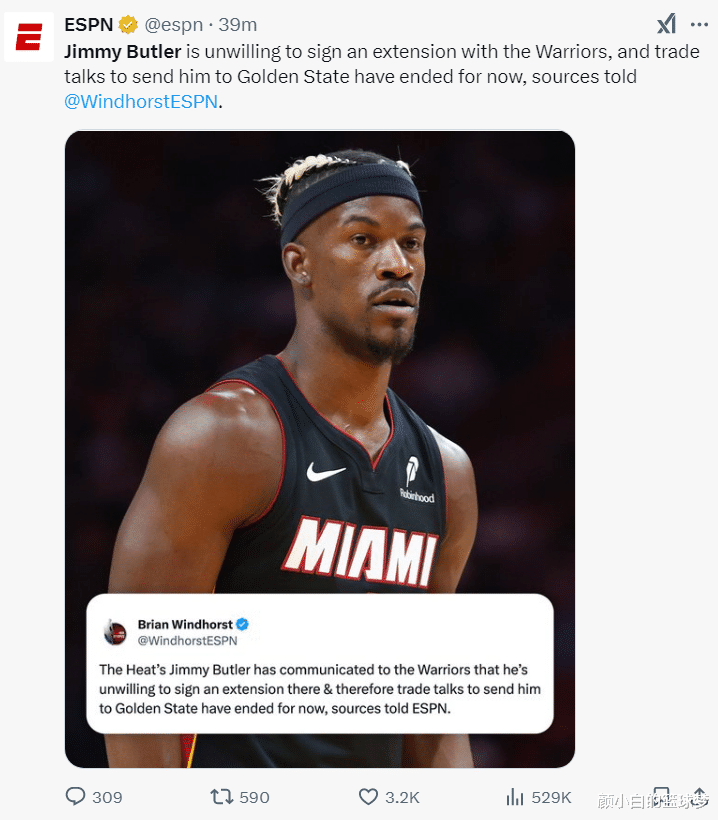
Task: Click the blue verified badge by Brian Windhorst
Action: point(242,624)
